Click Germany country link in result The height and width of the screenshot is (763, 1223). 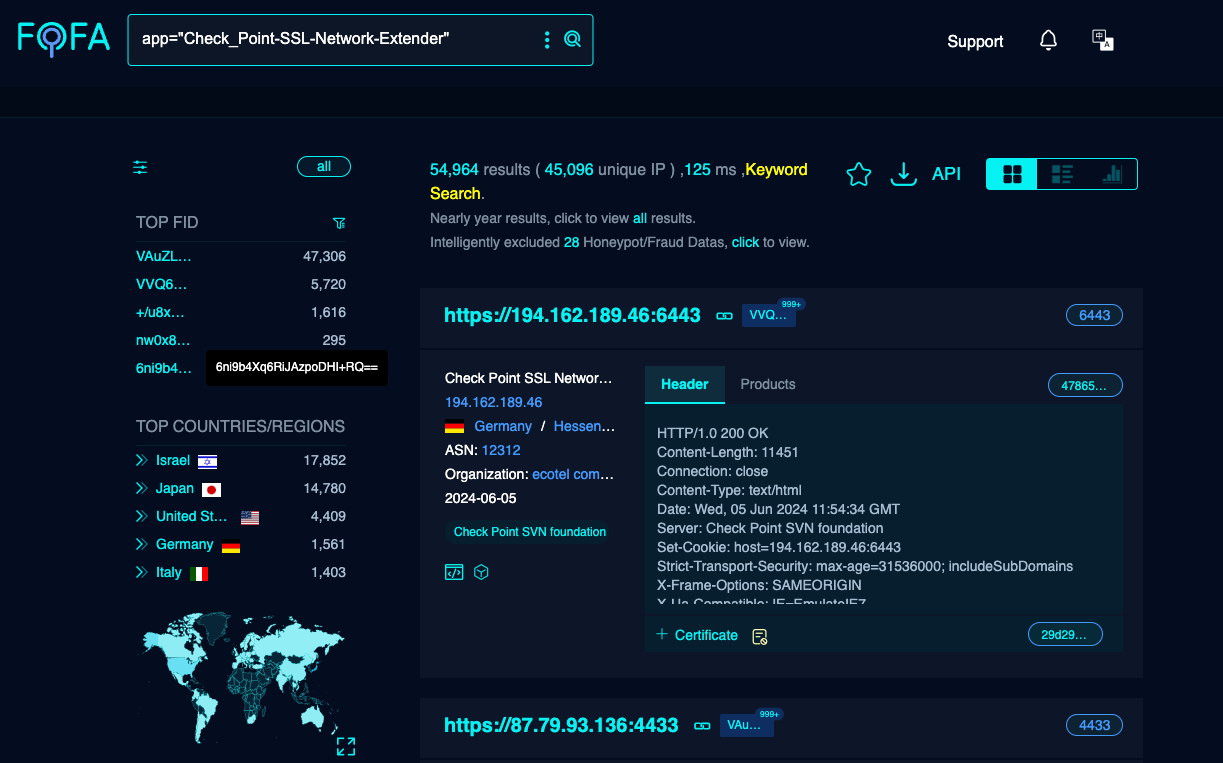click(503, 426)
